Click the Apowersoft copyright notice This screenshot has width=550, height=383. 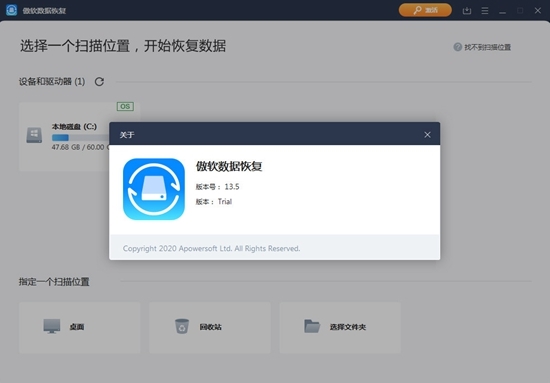212,248
